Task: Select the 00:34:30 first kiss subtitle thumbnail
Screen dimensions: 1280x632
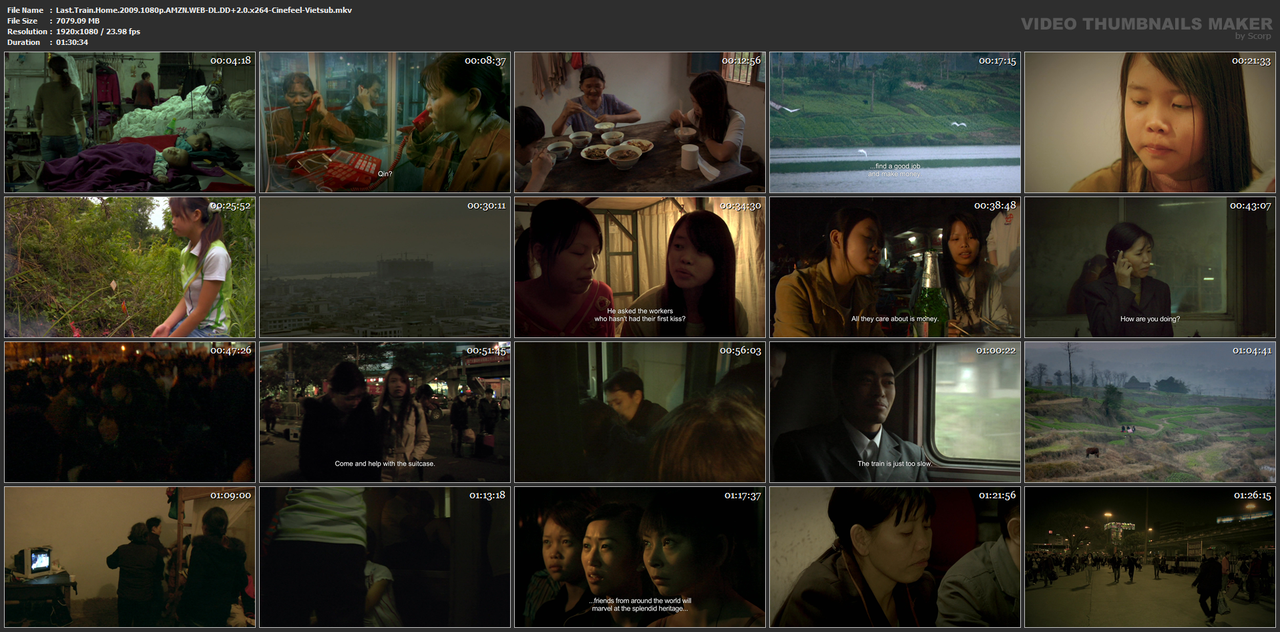Action: click(640, 267)
